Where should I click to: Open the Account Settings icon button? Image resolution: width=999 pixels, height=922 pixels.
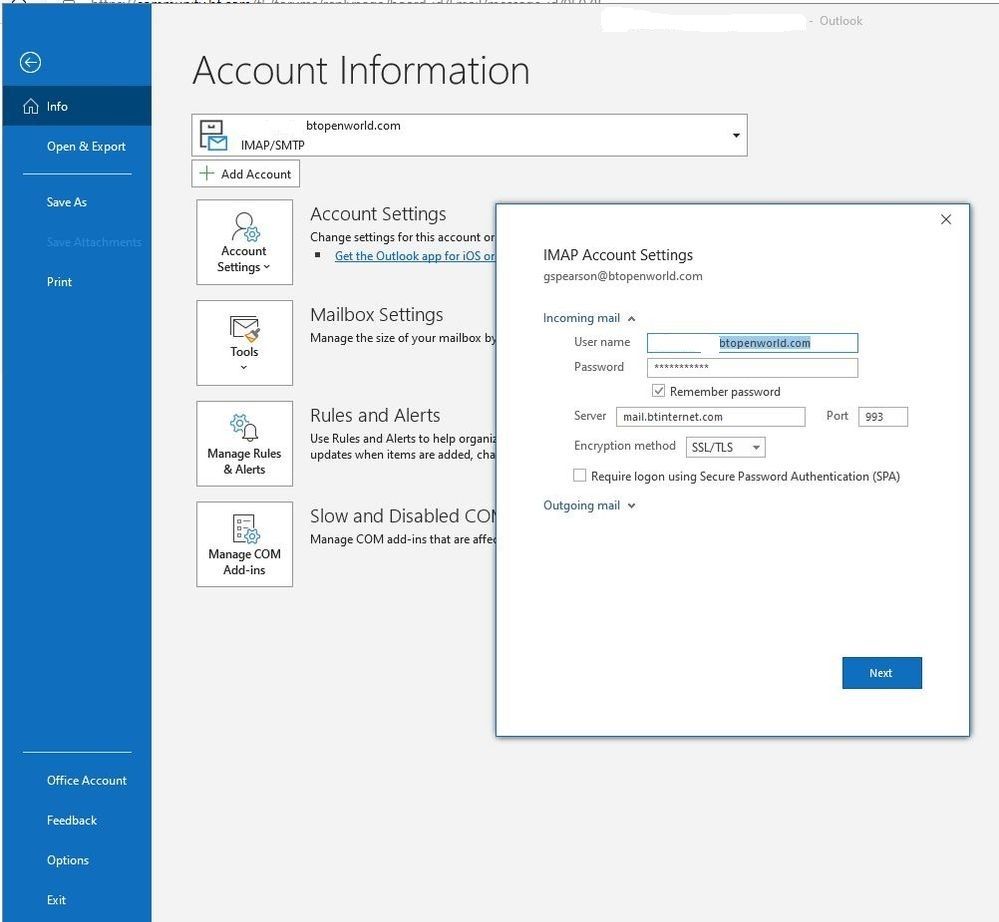[244, 242]
